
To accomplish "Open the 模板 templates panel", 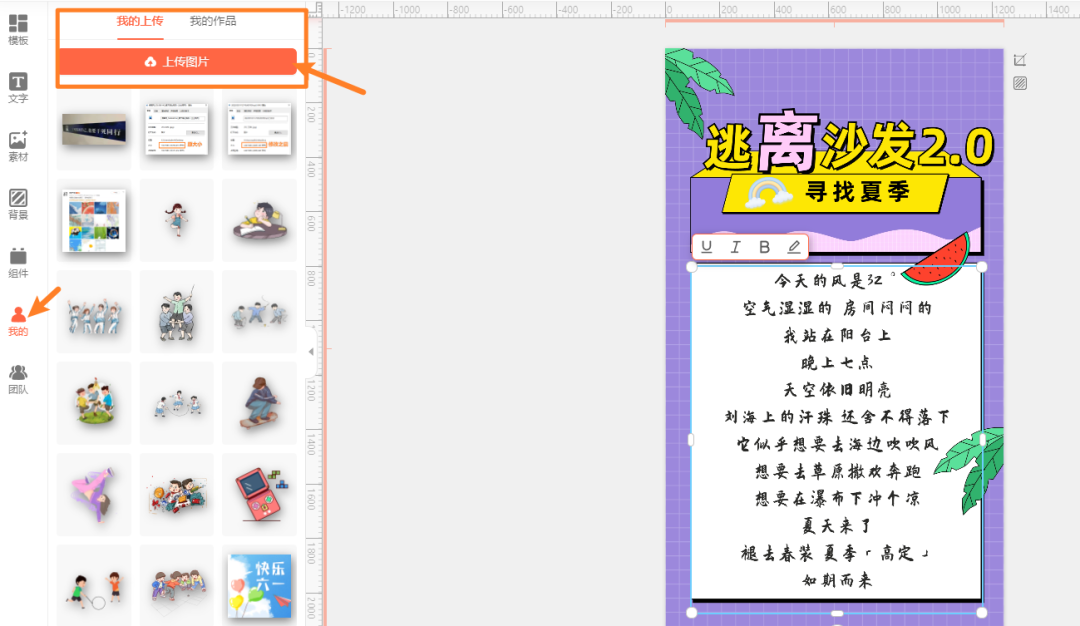I will [18, 30].
